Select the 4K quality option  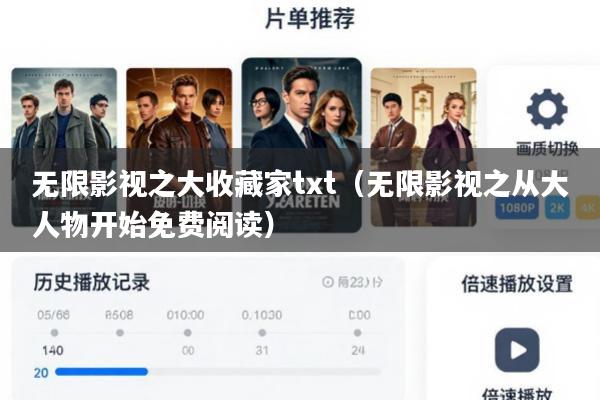(588, 208)
